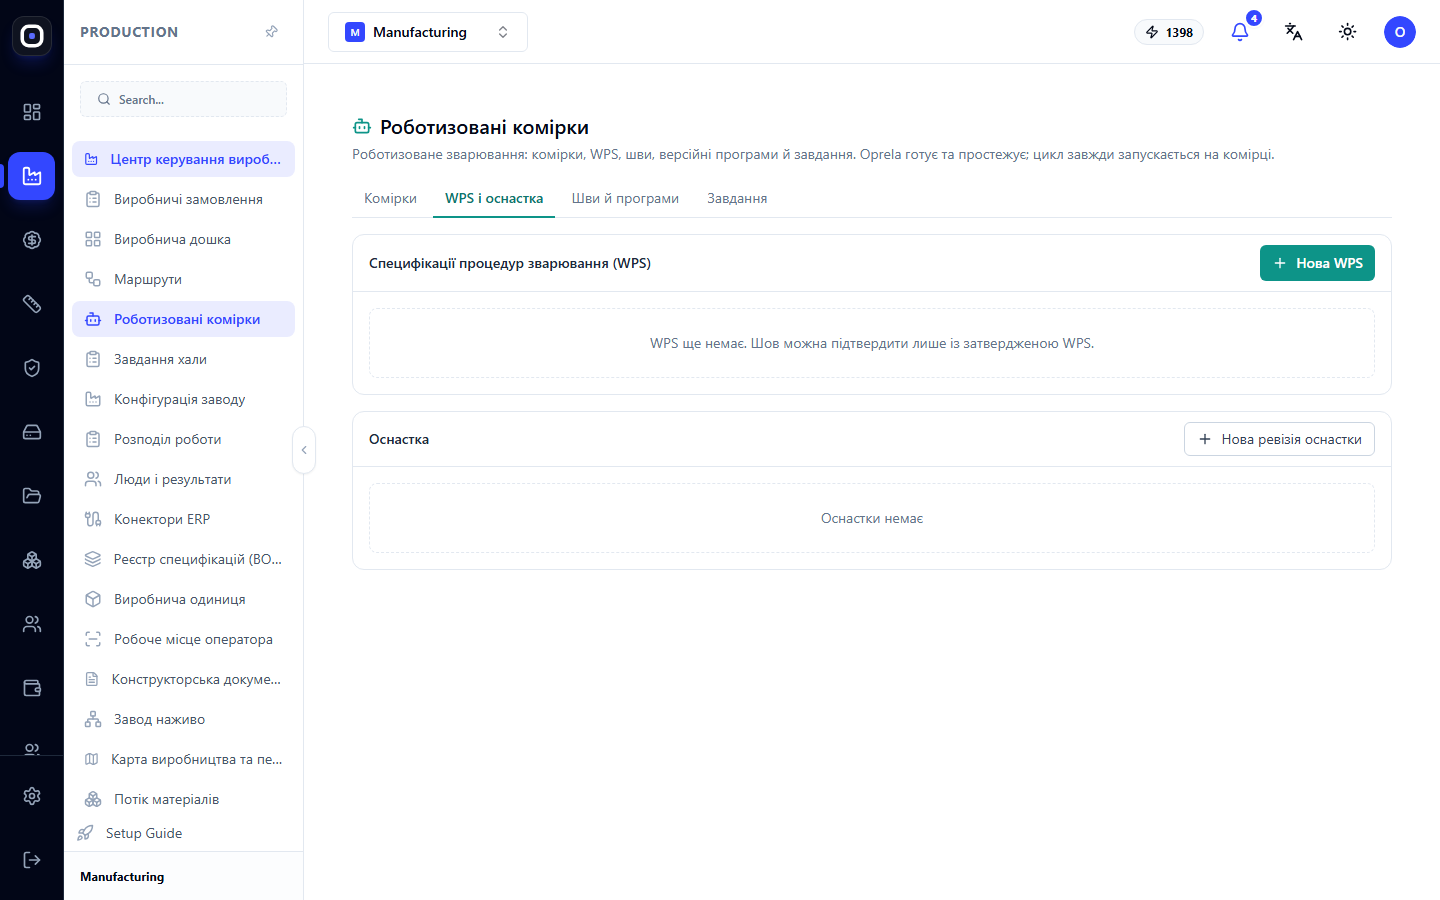
Task: Open Конектори ERP in the sidebar
Action: pos(183,519)
